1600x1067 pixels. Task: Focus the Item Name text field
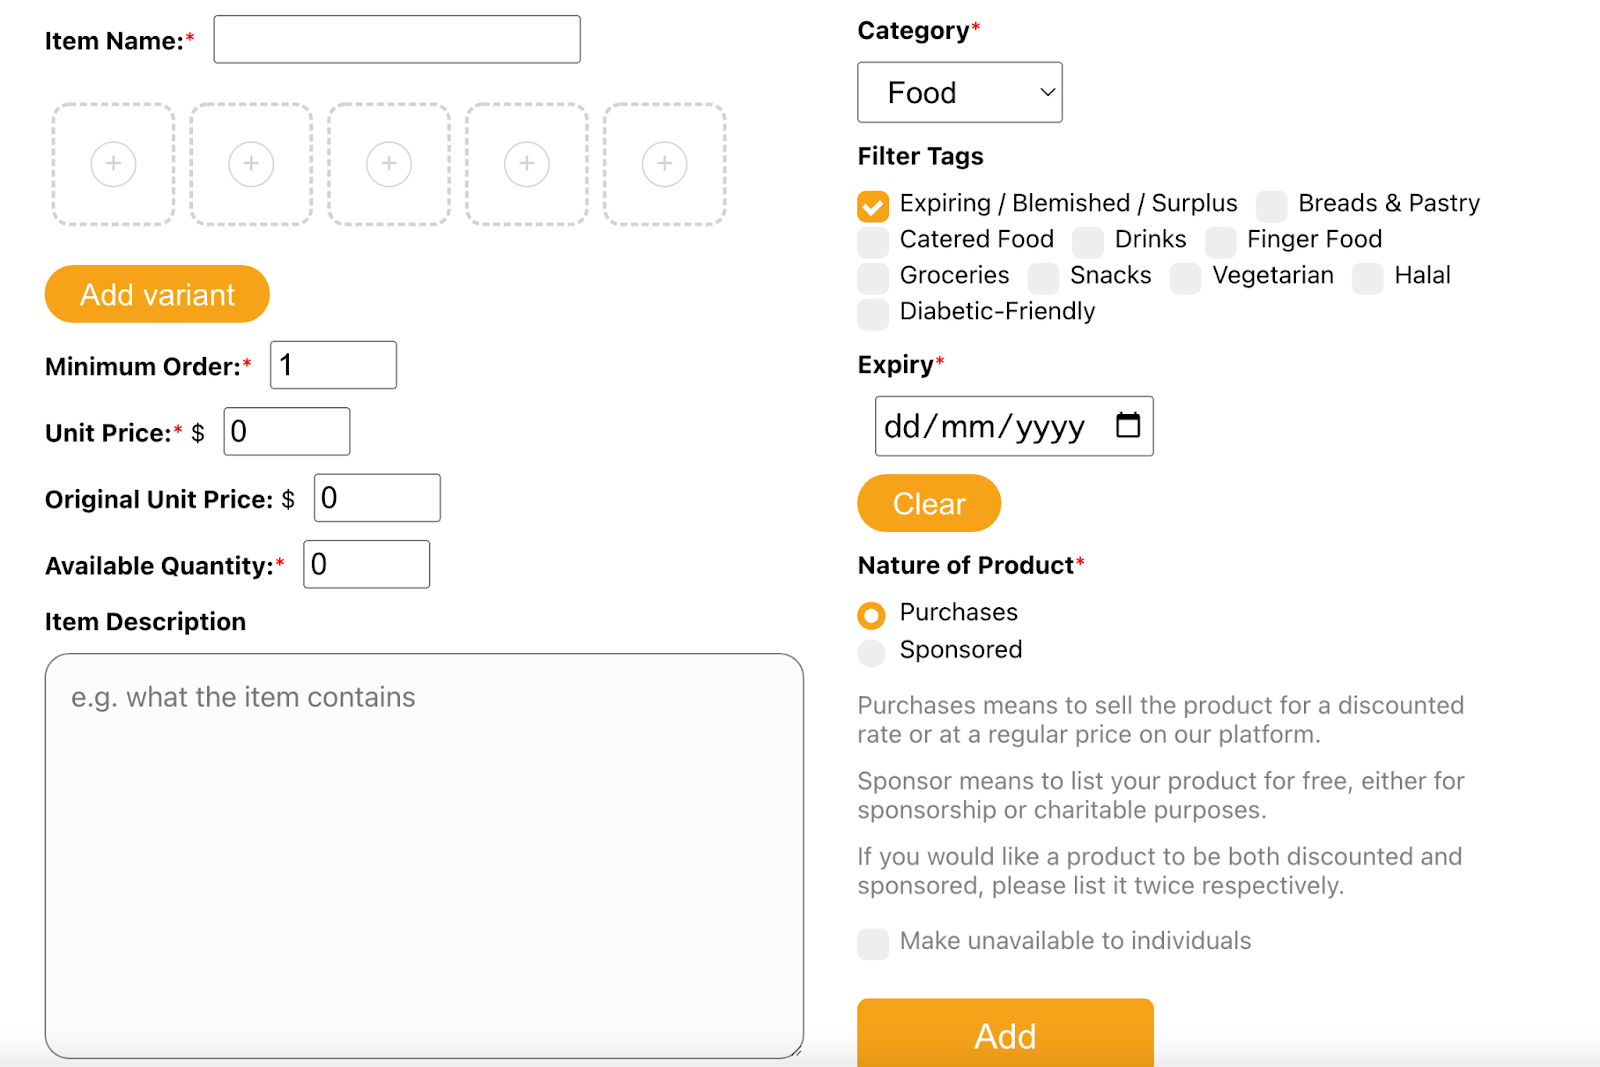click(x=397, y=40)
